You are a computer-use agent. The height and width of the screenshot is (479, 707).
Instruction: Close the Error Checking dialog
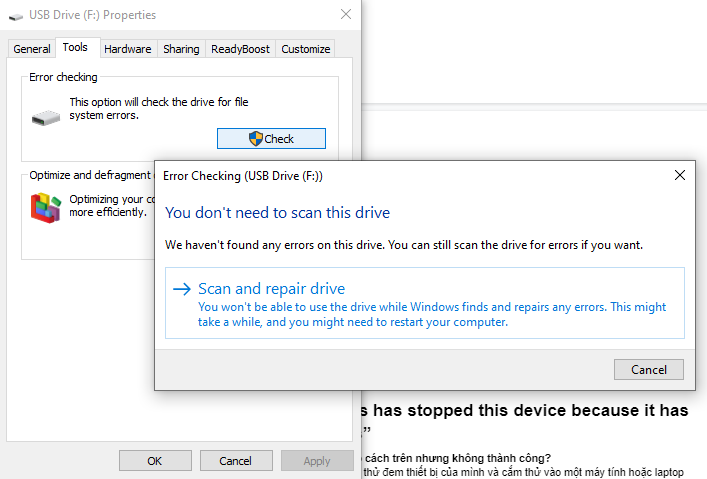click(679, 175)
